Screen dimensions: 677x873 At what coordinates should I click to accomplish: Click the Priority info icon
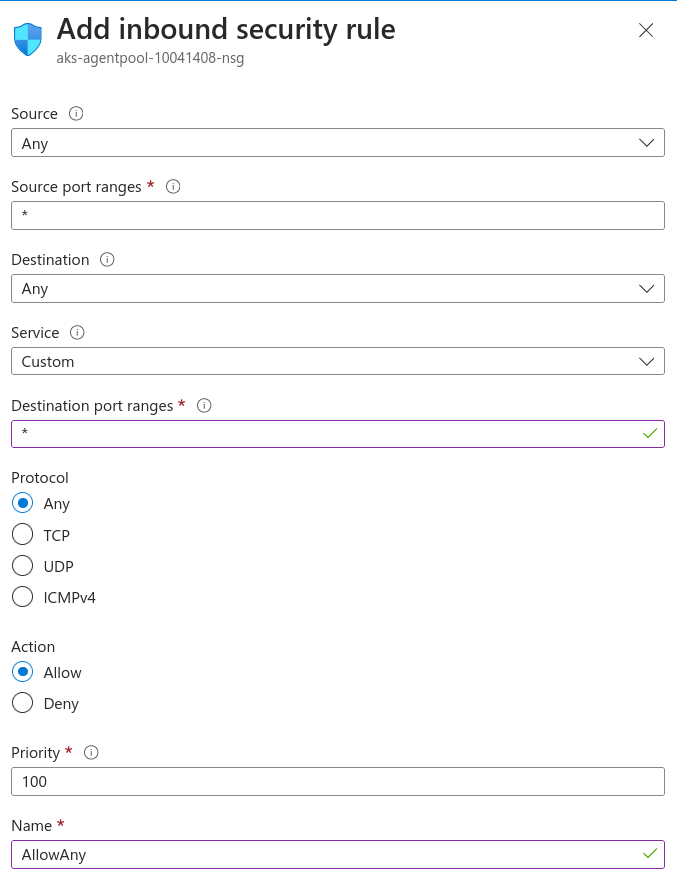pyautogui.click(x=91, y=753)
